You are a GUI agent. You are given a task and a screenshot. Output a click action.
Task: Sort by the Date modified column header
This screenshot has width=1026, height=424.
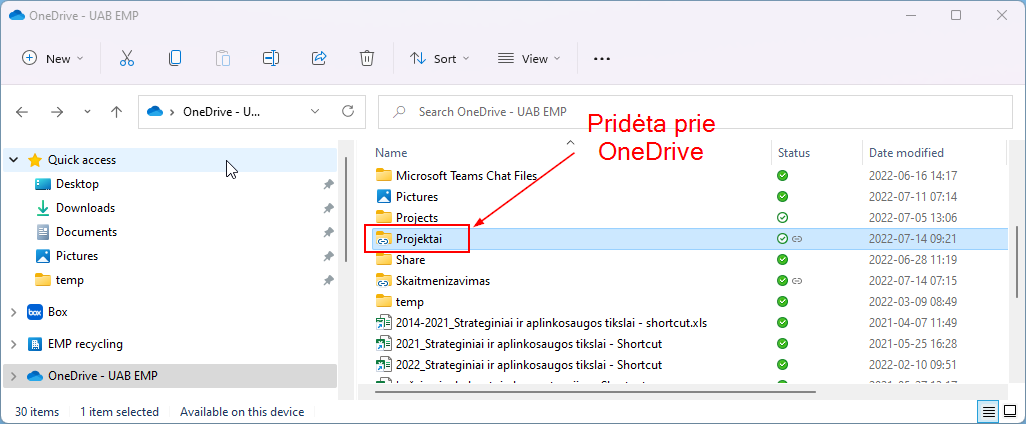[x=906, y=153]
